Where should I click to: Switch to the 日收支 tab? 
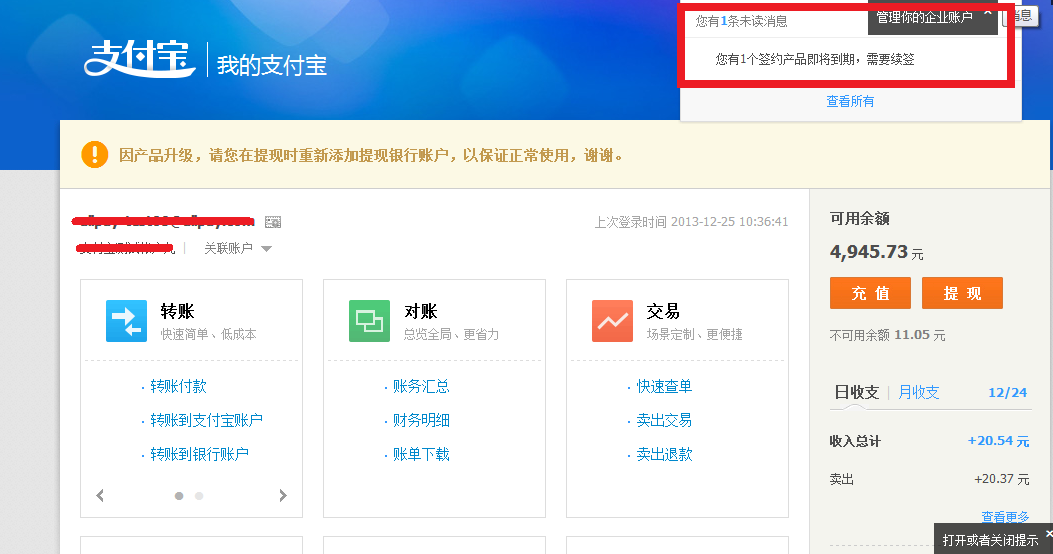pos(856,392)
